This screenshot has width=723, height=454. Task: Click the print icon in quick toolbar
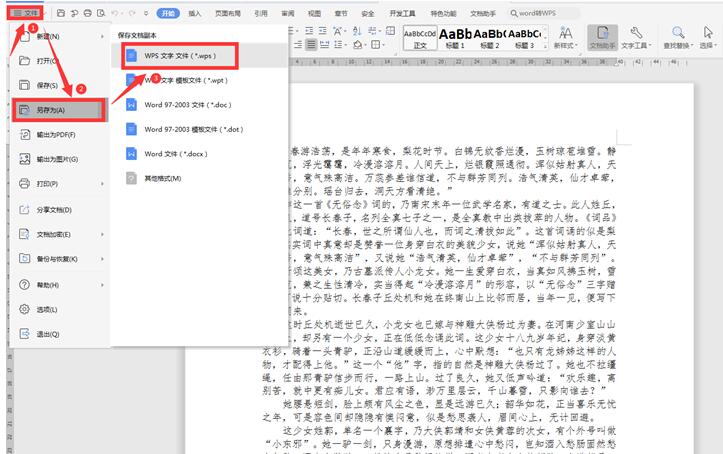pyautogui.click(x=88, y=13)
